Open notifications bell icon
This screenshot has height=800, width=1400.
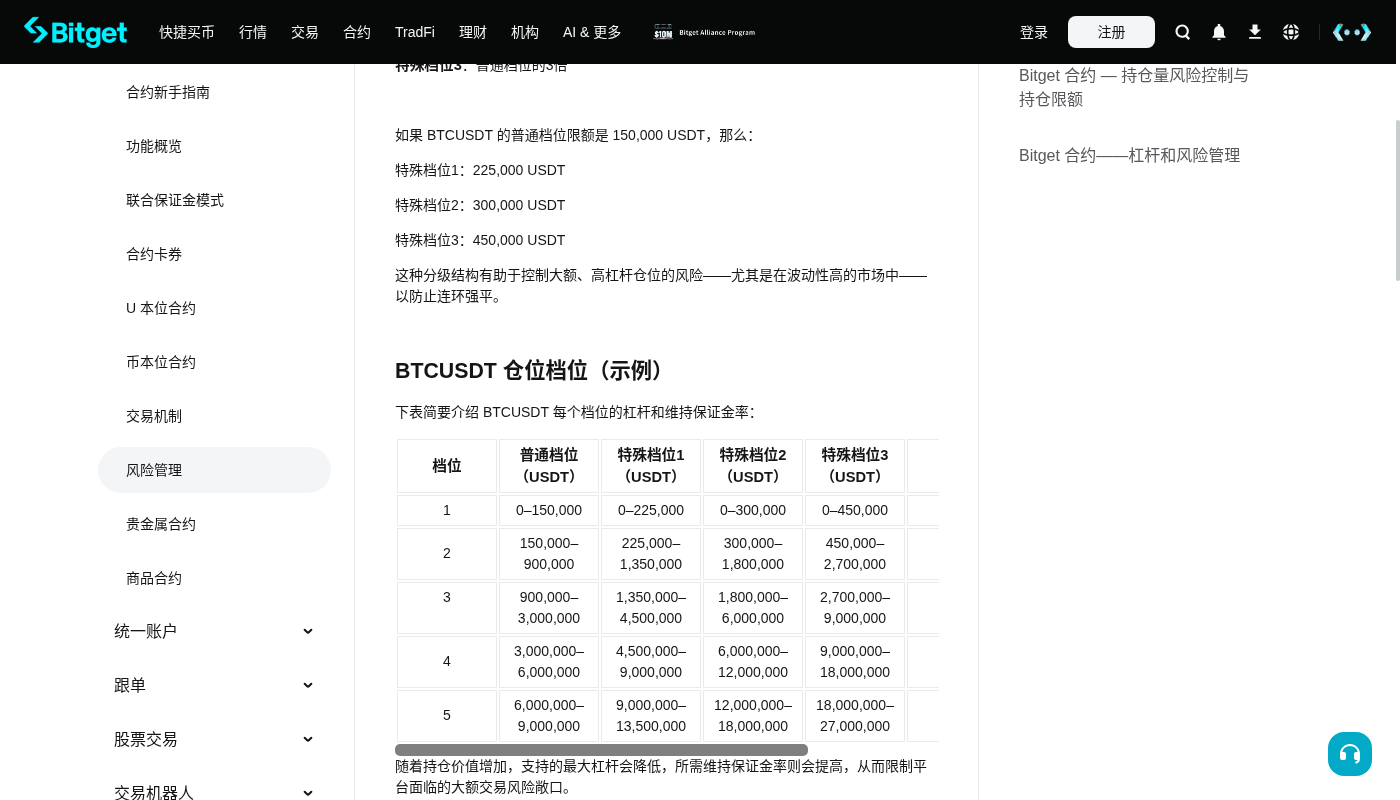[1219, 32]
